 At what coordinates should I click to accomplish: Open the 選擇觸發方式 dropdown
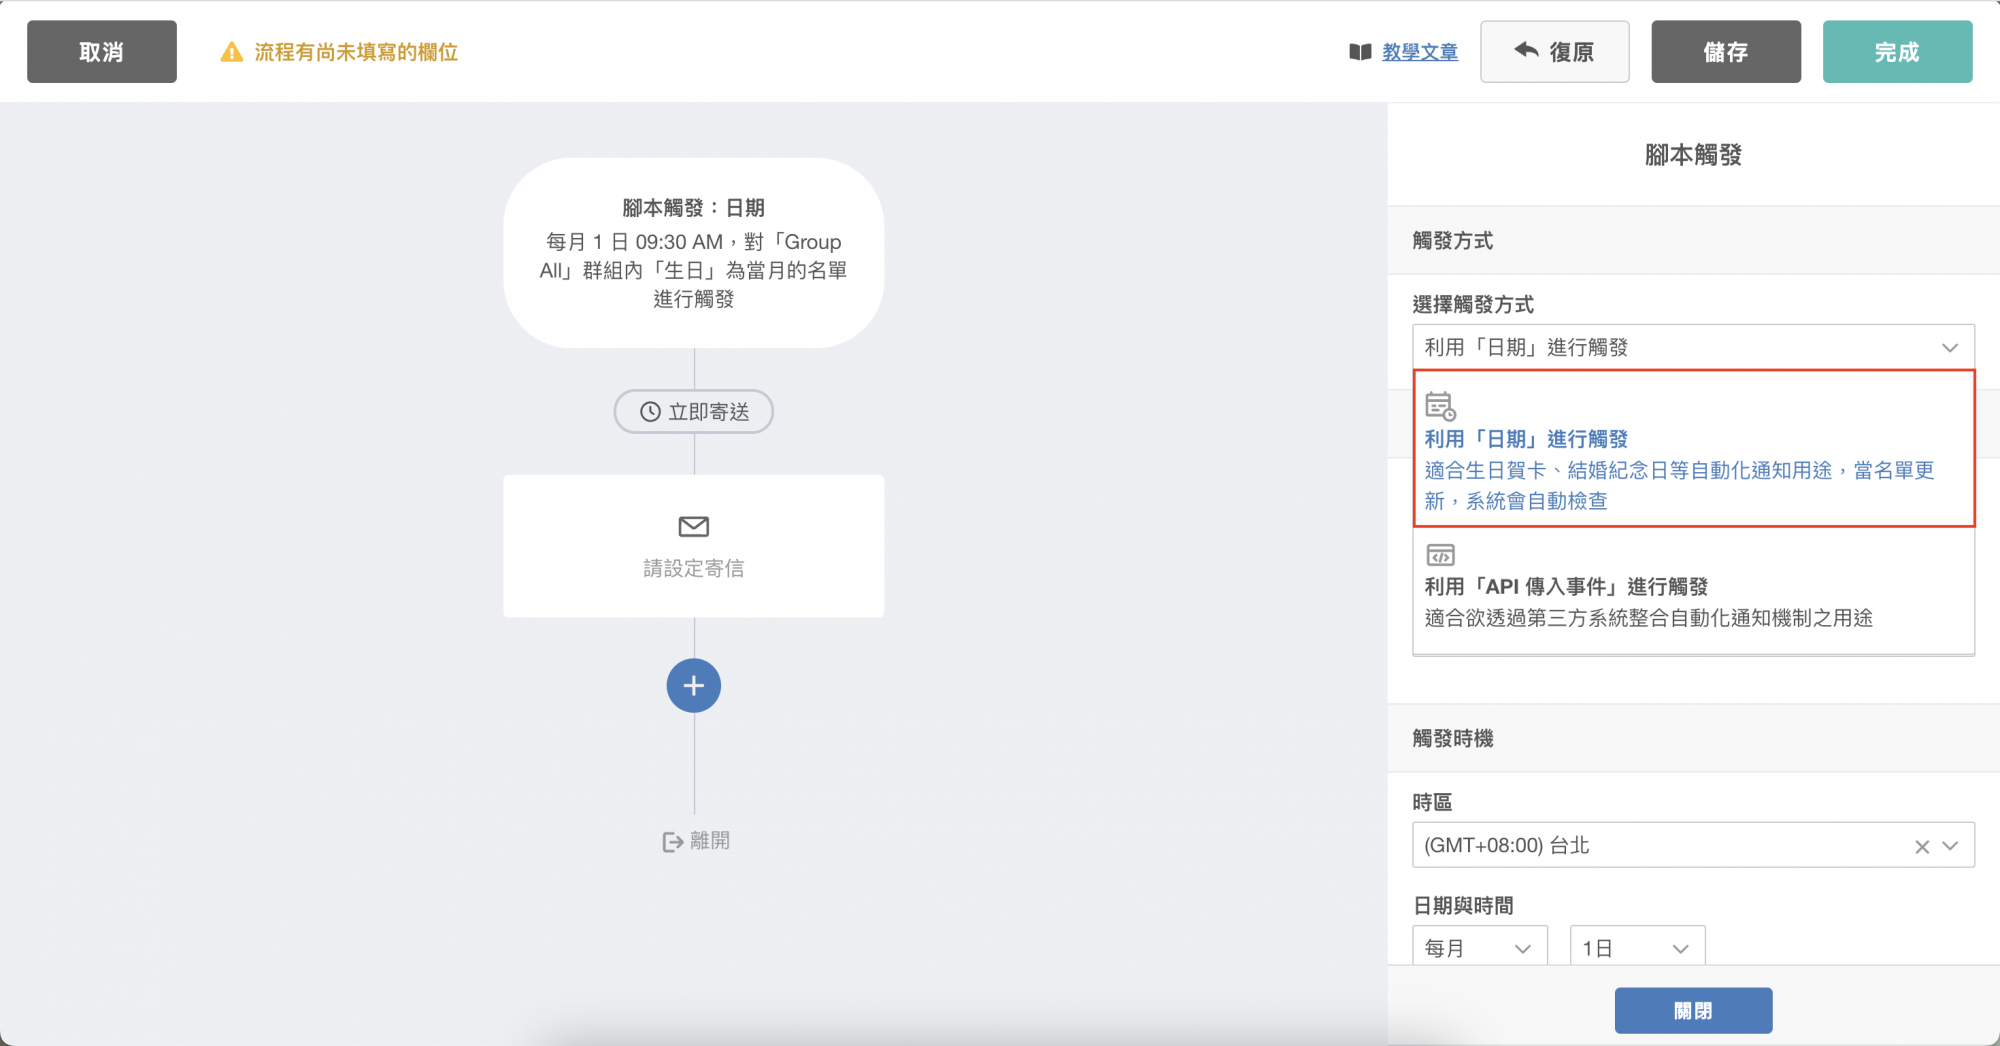pyautogui.click(x=1693, y=347)
